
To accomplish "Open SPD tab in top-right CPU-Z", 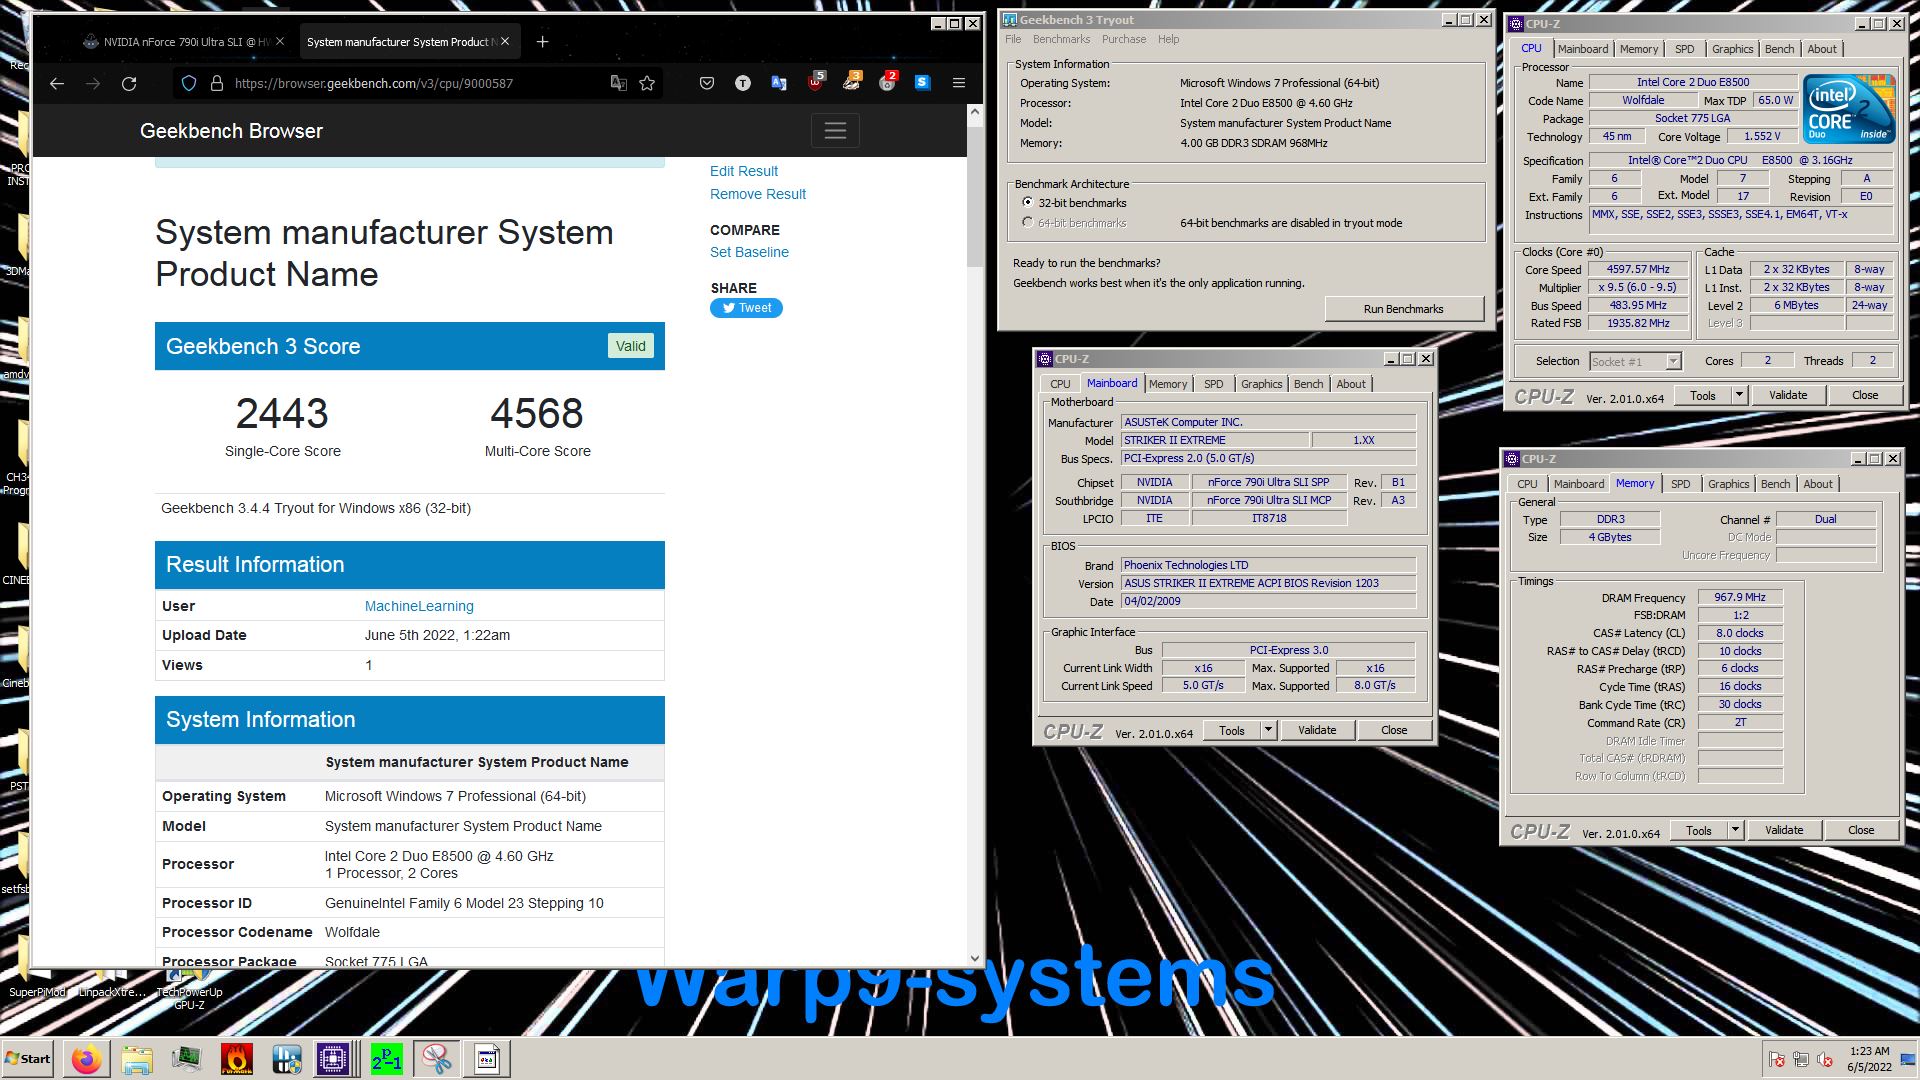I will [1685, 49].
